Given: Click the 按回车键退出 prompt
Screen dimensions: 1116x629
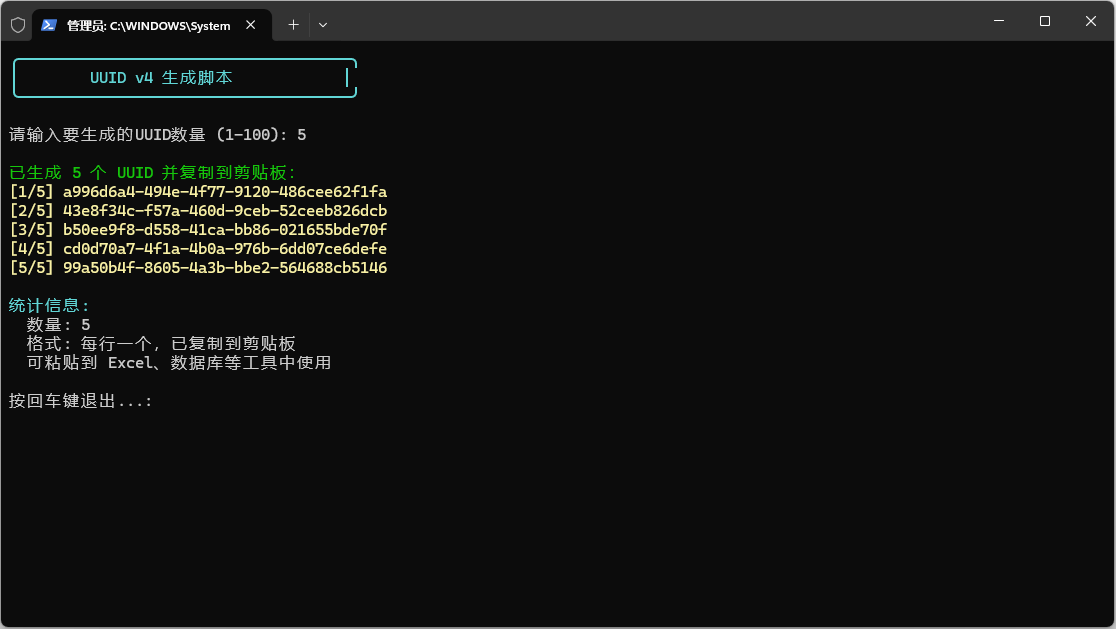Looking at the screenshot, I should [80, 401].
